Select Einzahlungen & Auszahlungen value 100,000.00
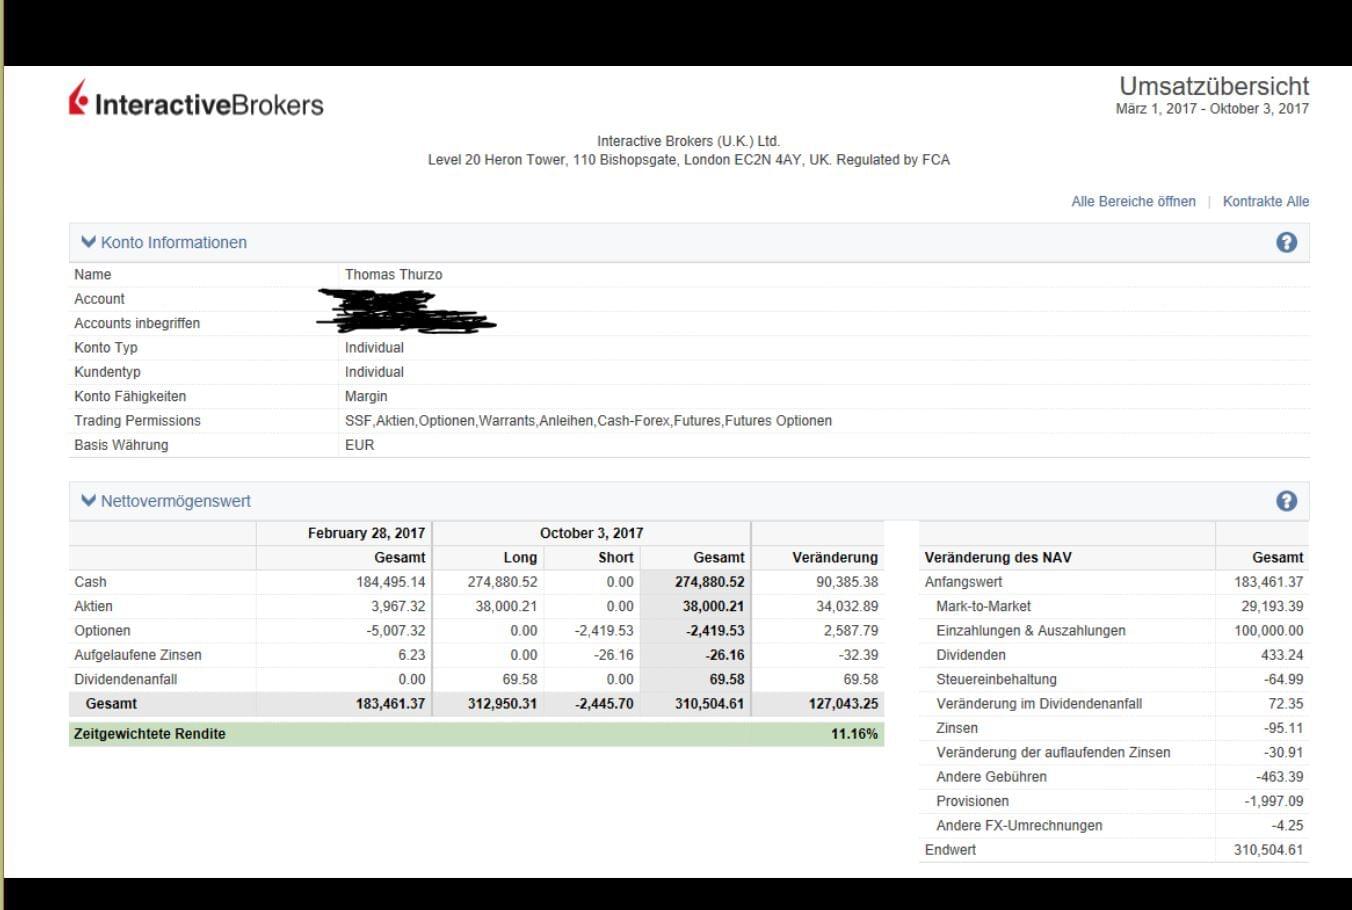Image resolution: width=1352 pixels, height=910 pixels. 1269,630
